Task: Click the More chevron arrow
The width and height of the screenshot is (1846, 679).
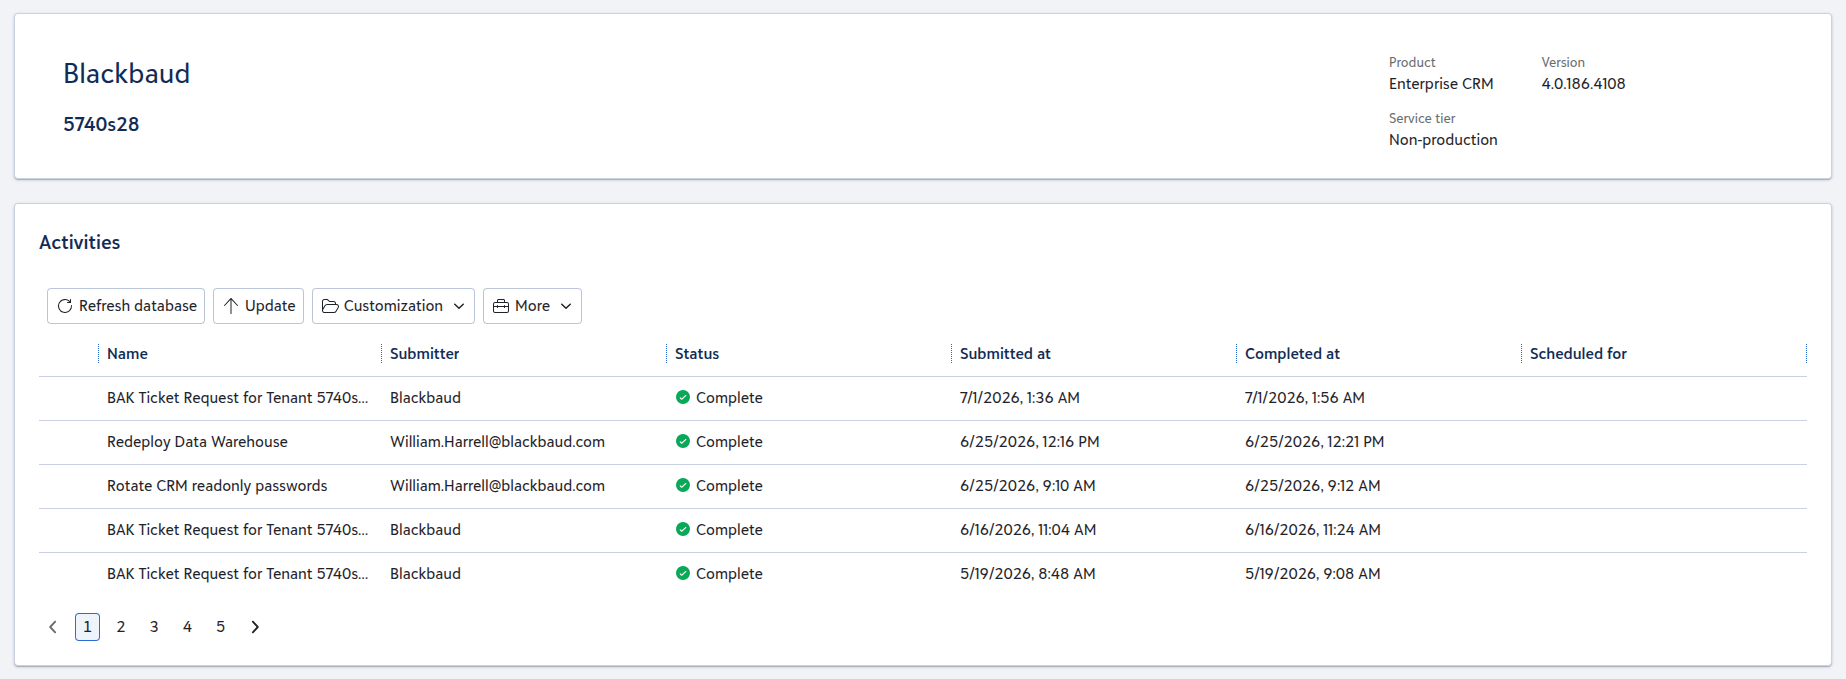Action: 566,306
